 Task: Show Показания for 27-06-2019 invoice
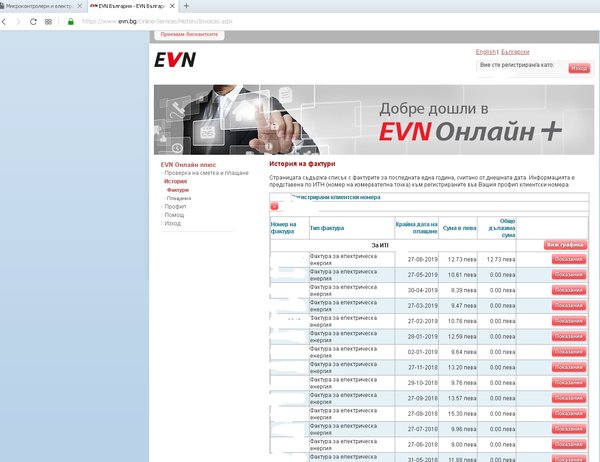click(x=569, y=260)
